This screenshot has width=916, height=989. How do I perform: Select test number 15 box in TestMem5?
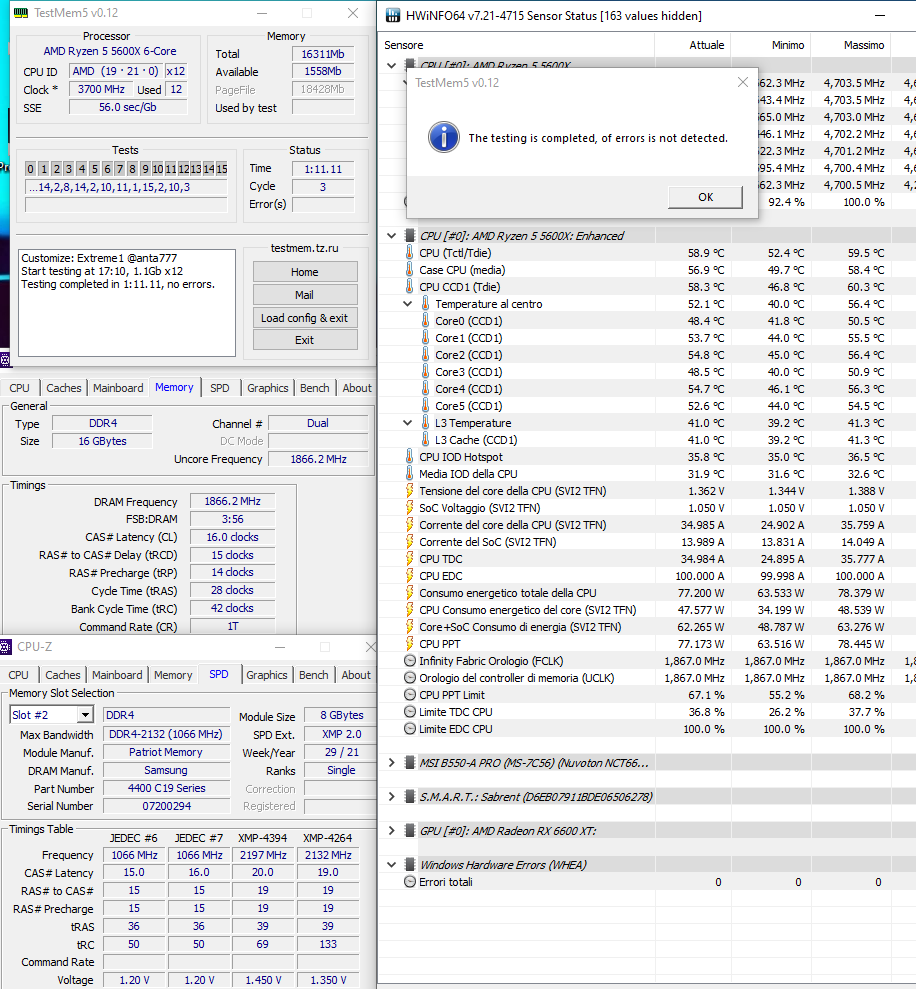tap(221, 169)
